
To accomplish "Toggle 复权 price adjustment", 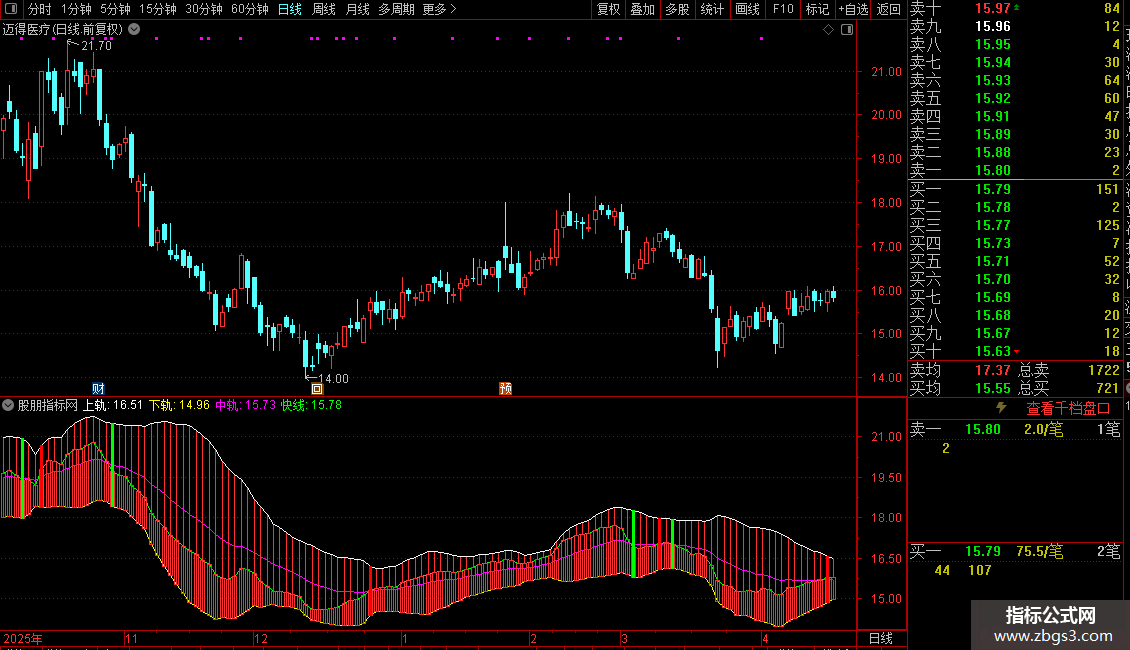I will (608, 9).
